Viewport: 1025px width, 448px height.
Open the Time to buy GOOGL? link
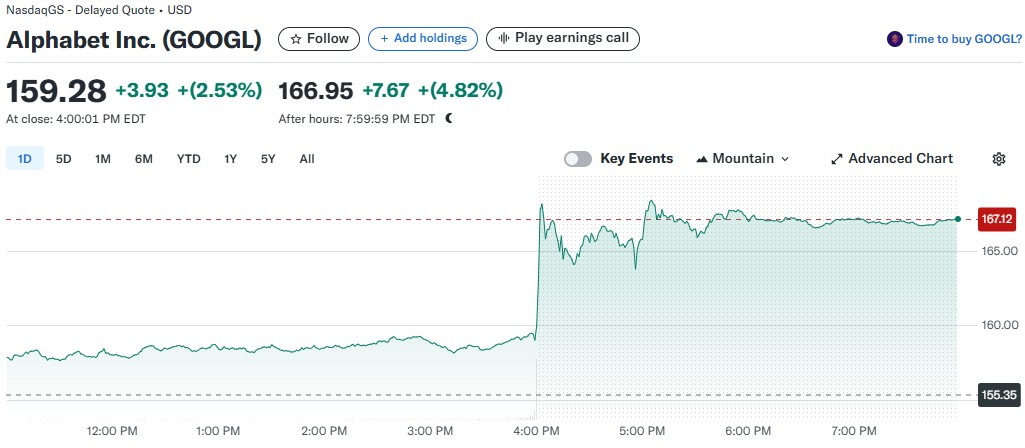[964, 39]
